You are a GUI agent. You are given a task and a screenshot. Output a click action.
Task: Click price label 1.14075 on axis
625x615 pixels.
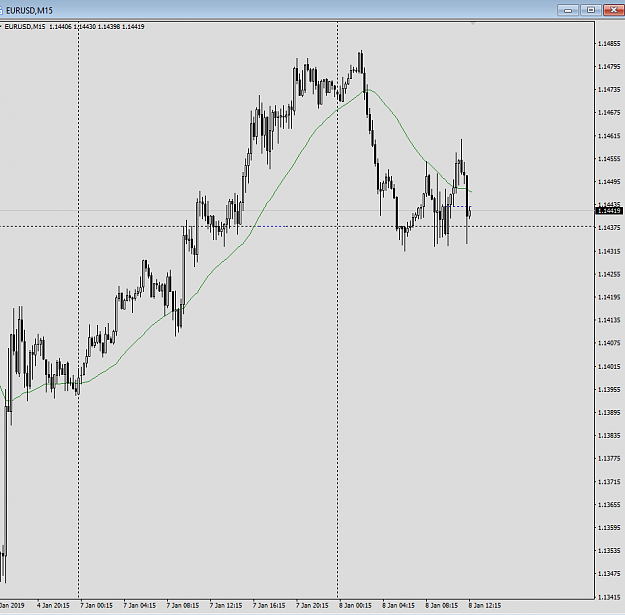point(609,343)
